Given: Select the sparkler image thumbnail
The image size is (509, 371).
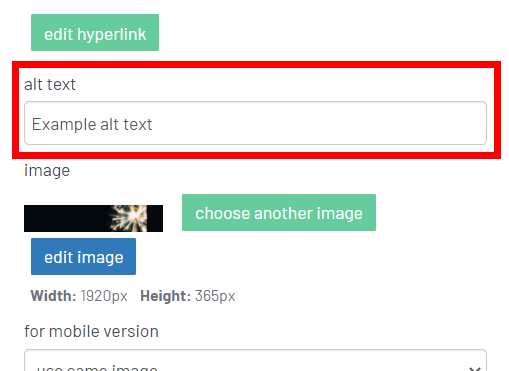Looking at the screenshot, I should coord(93,218).
